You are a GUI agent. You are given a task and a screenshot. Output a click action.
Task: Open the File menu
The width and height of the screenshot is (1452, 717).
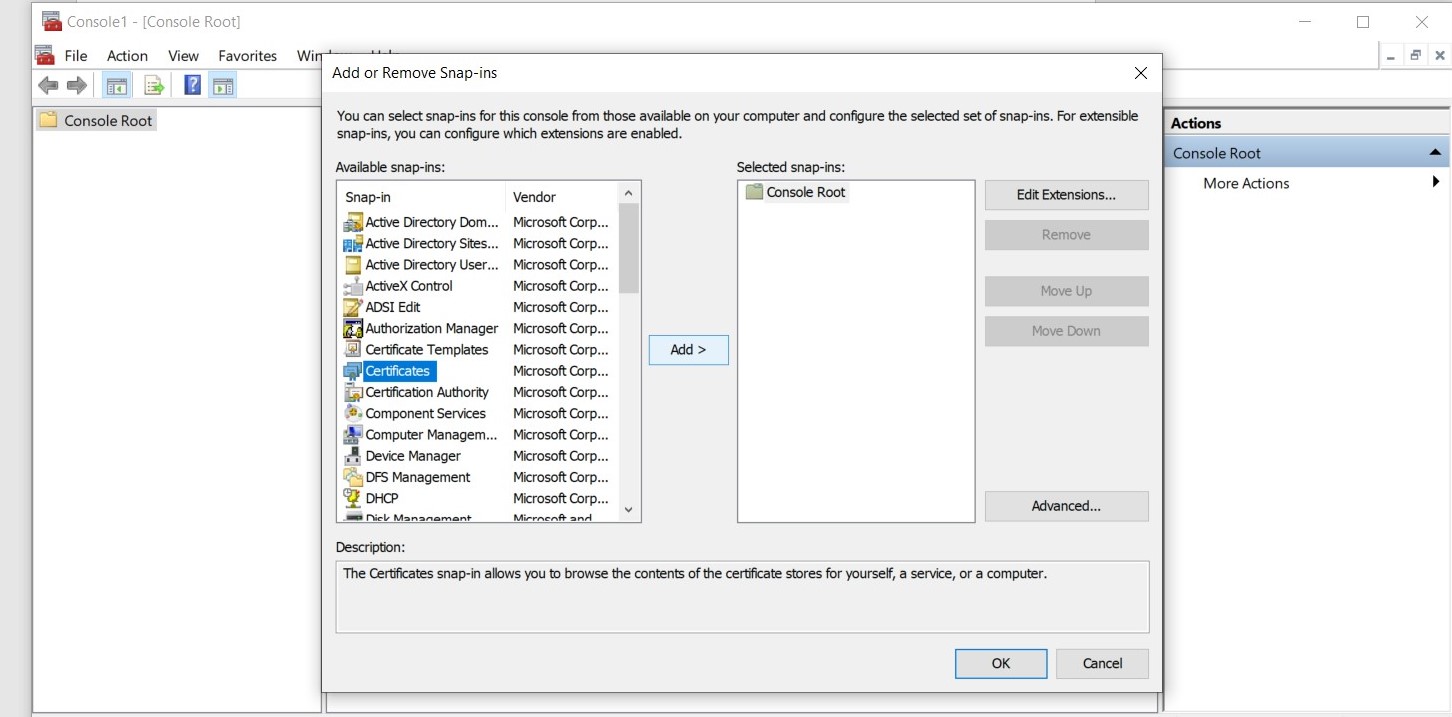coord(76,56)
